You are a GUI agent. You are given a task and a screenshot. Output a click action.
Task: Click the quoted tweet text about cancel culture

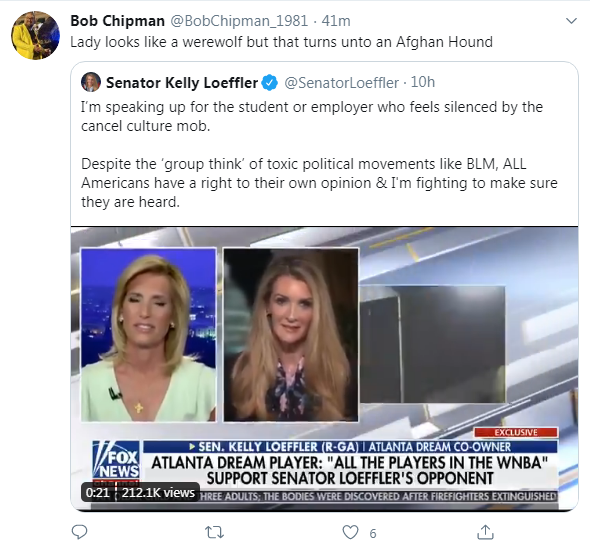pyautogui.click(x=319, y=154)
